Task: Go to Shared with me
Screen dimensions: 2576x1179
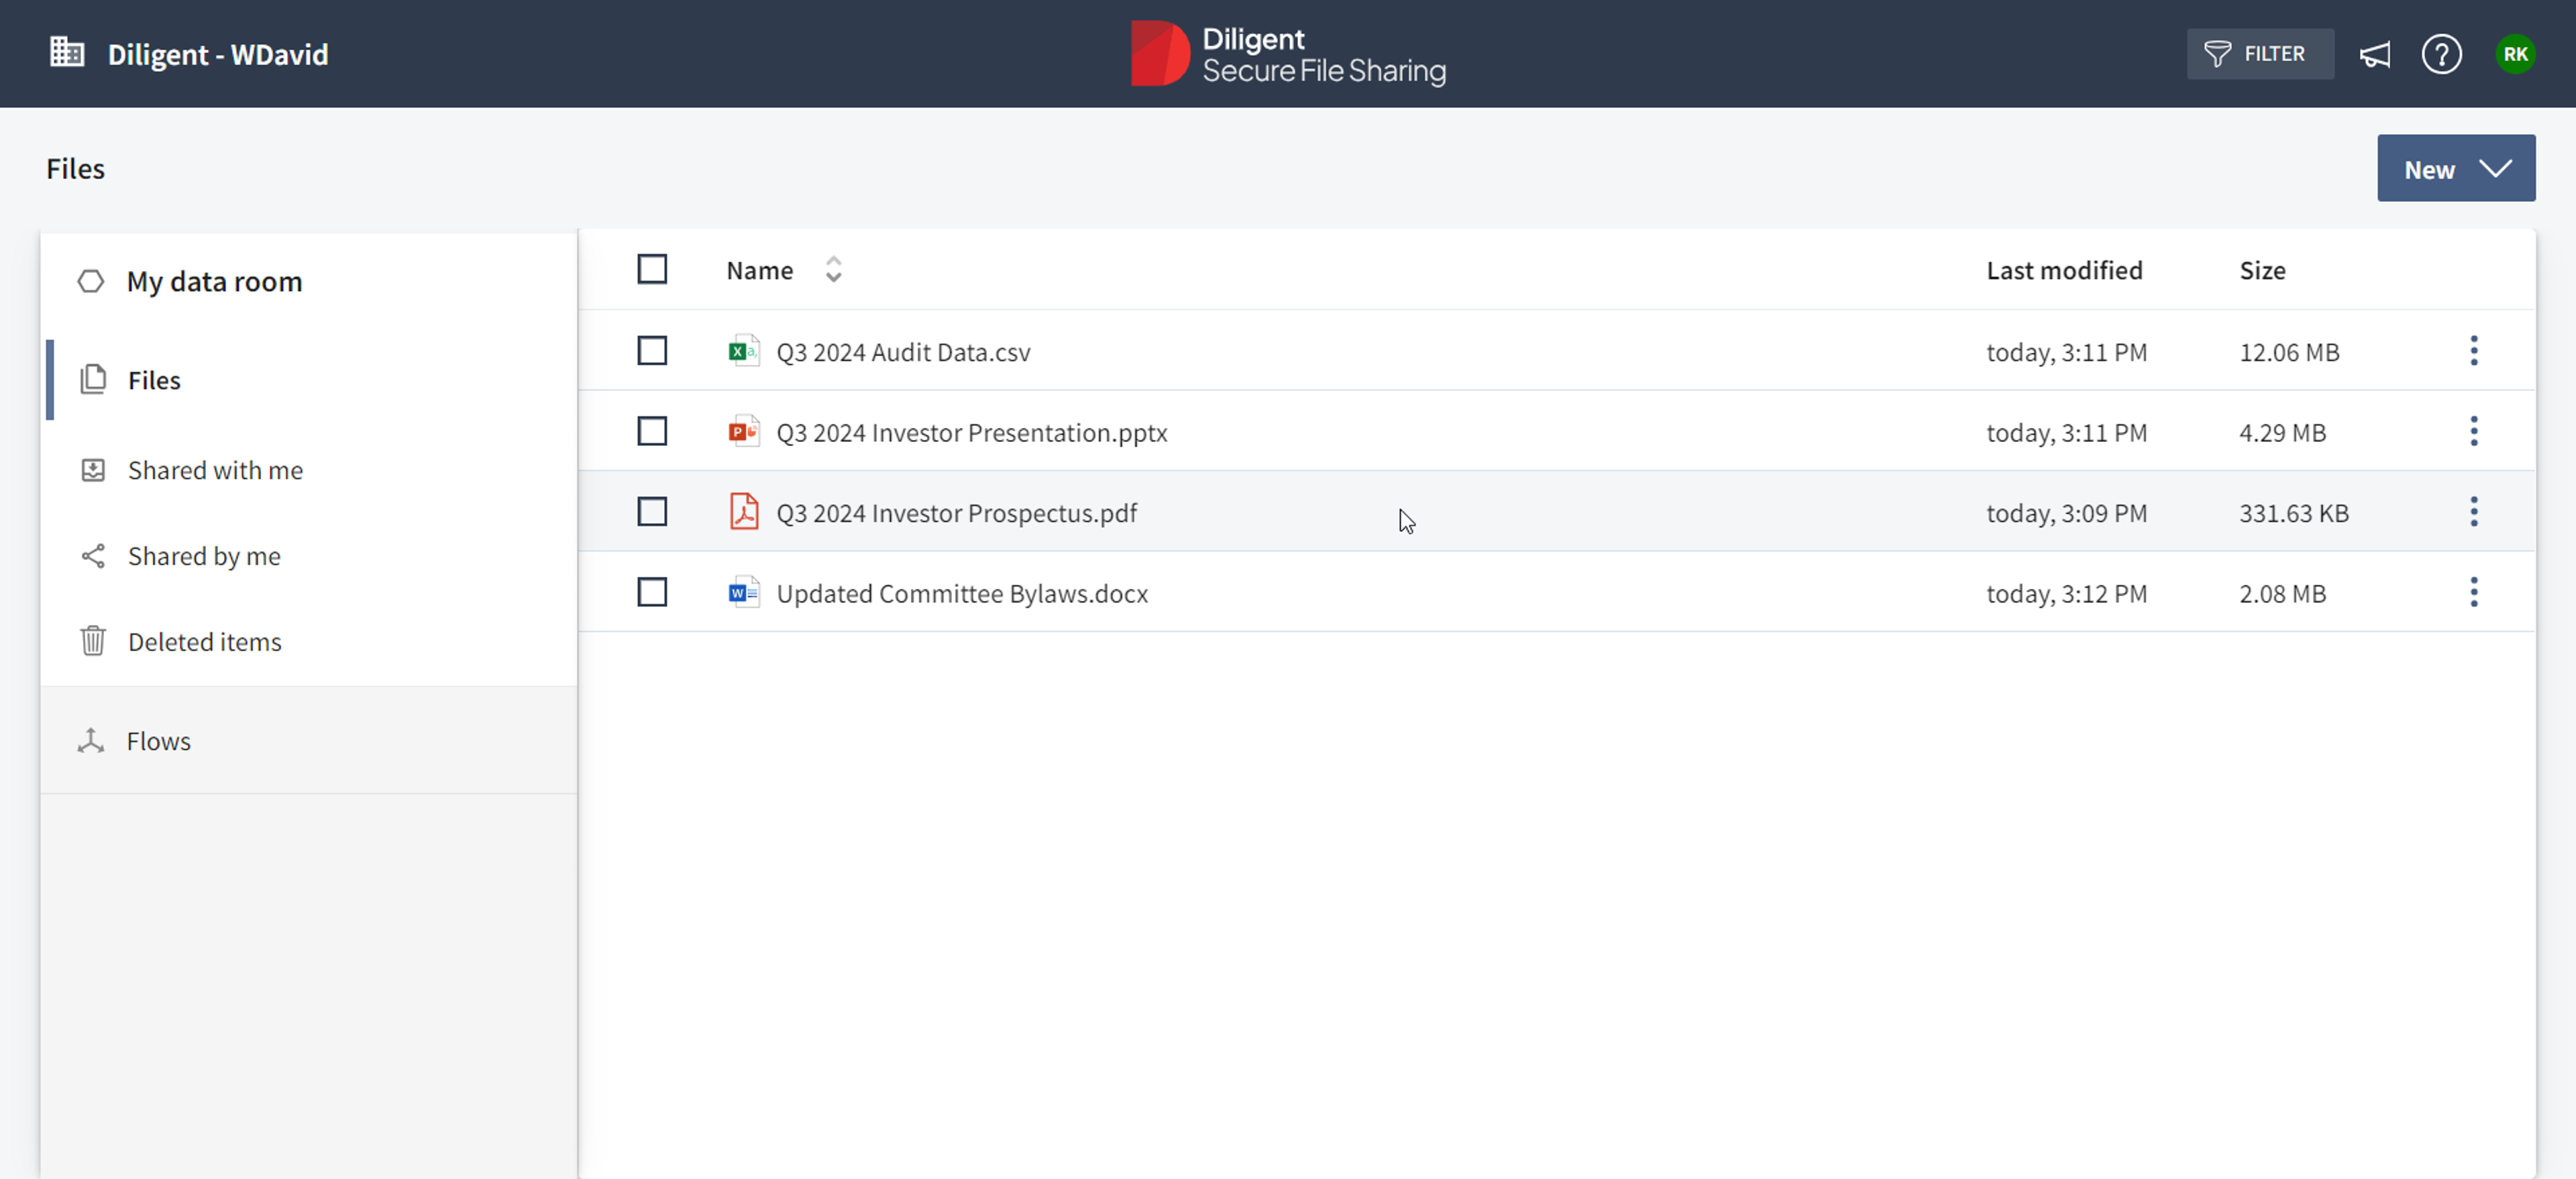Action: [x=215, y=470]
